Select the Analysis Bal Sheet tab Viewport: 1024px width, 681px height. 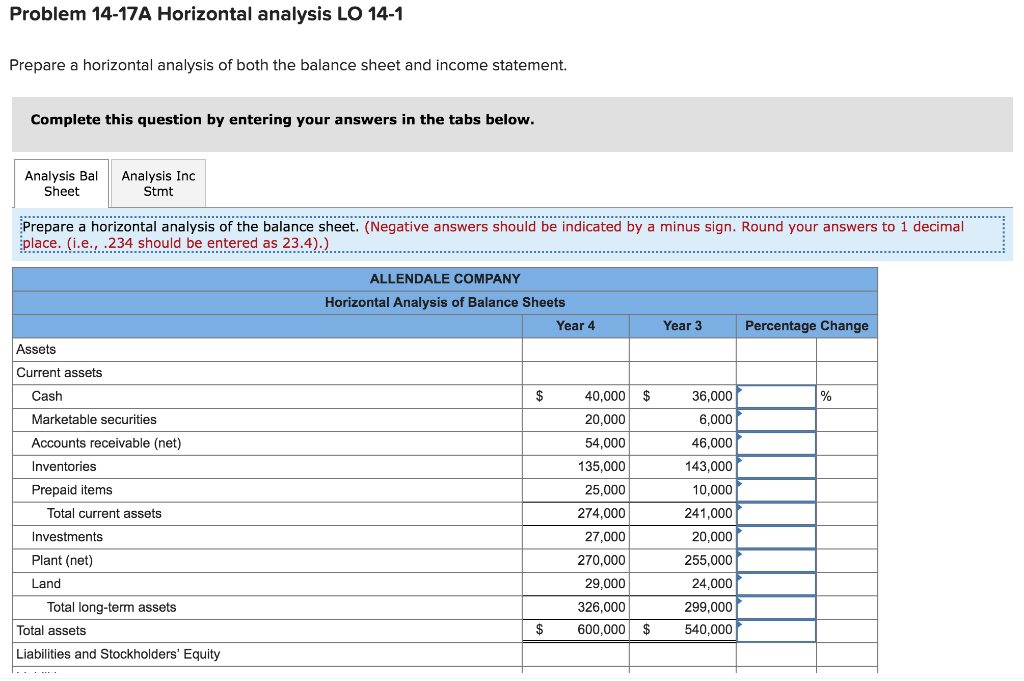60,183
